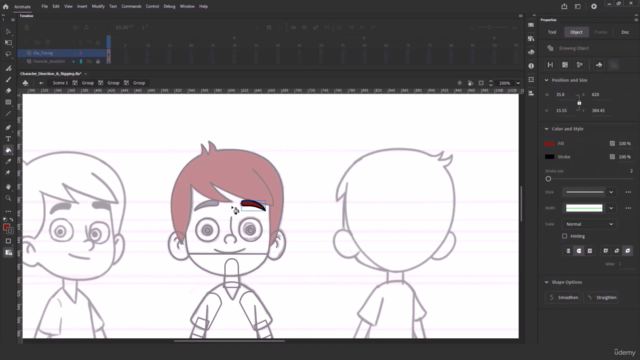640x360 pixels.
Task: Open the Scale Normal dropdown
Action: [589, 224]
